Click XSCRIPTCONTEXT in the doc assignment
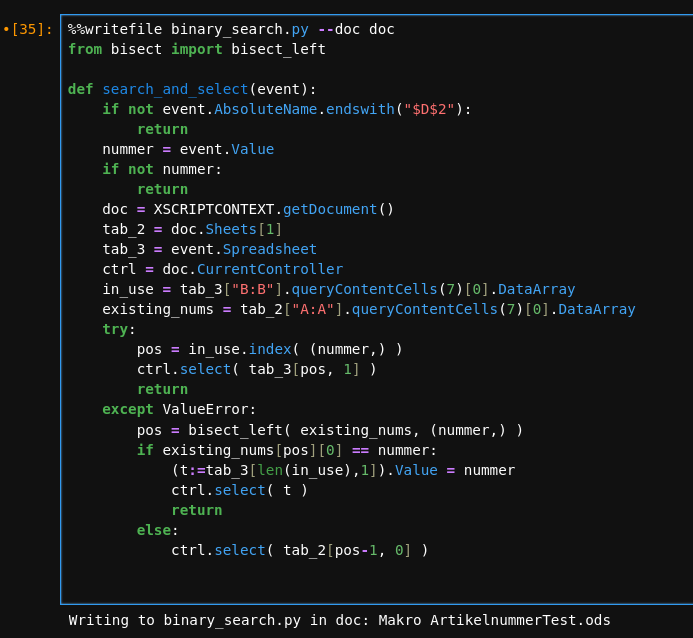 (214, 209)
